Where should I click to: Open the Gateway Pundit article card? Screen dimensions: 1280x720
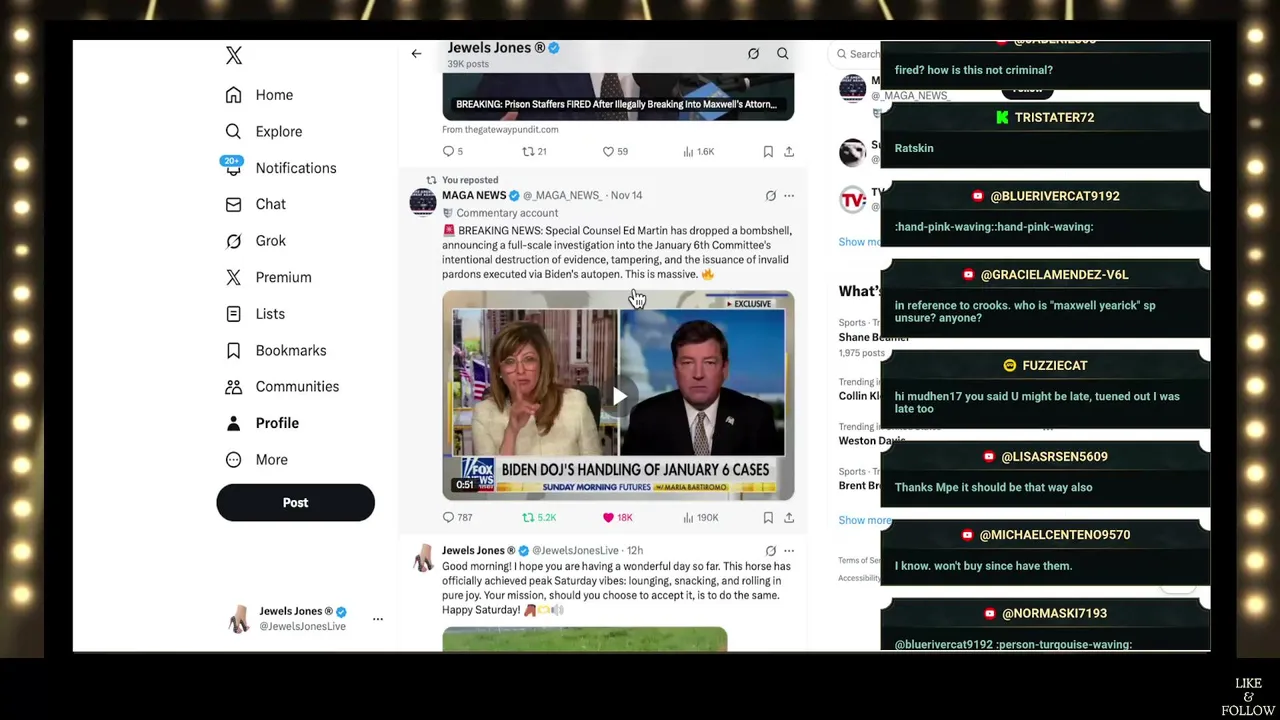click(618, 97)
